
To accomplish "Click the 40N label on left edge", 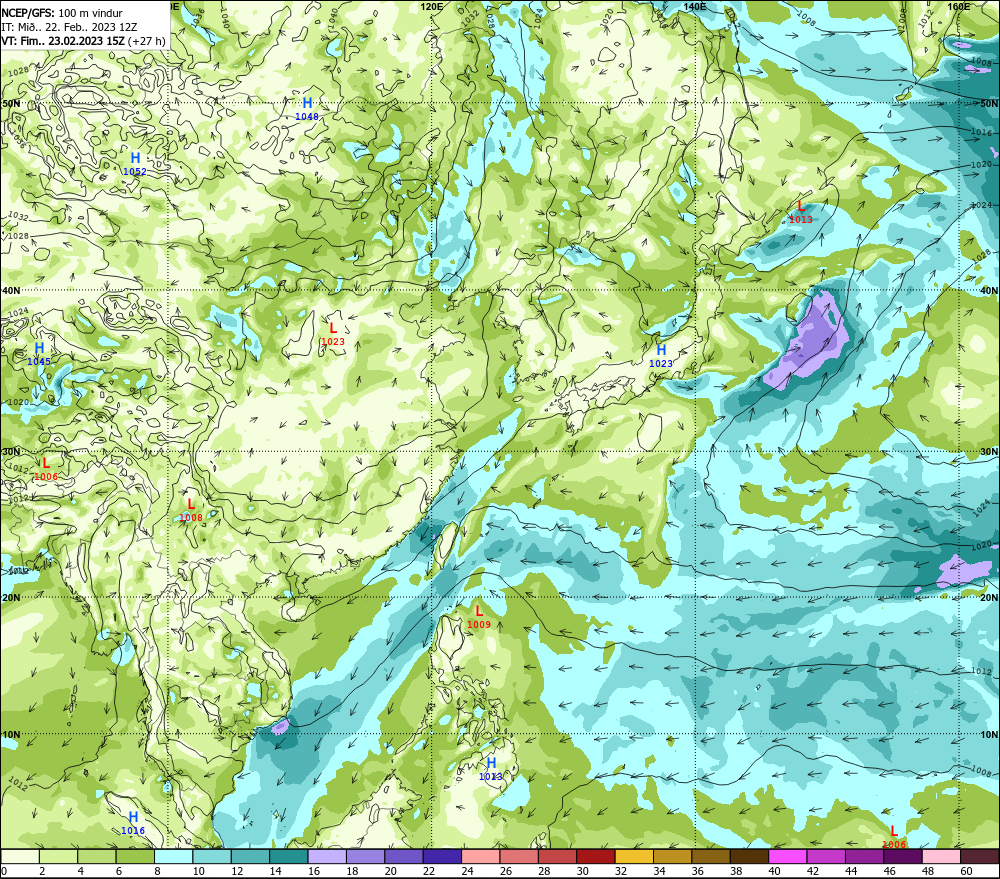I will 11,290.
